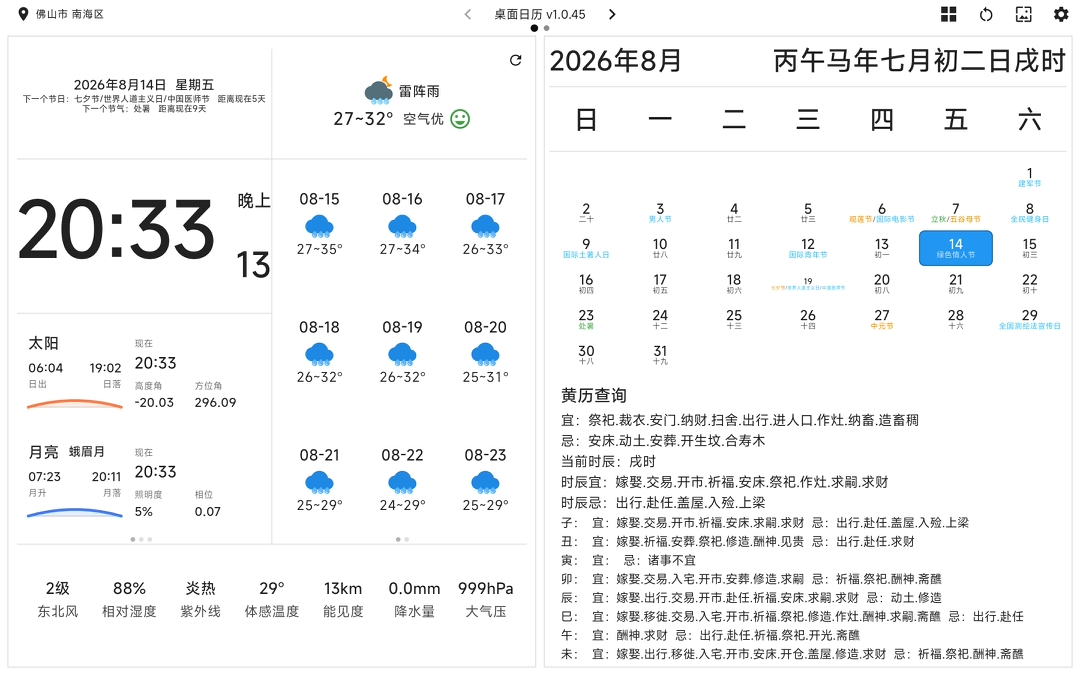The image size is (1080, 675).
Task: Select calendar day 27 中元节
Action: [x=882, y=319]
